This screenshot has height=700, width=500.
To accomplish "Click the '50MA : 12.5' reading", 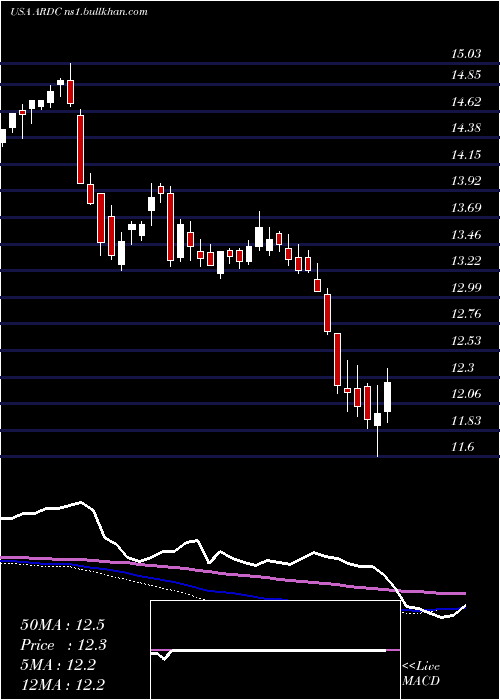I will click(62, 625).
